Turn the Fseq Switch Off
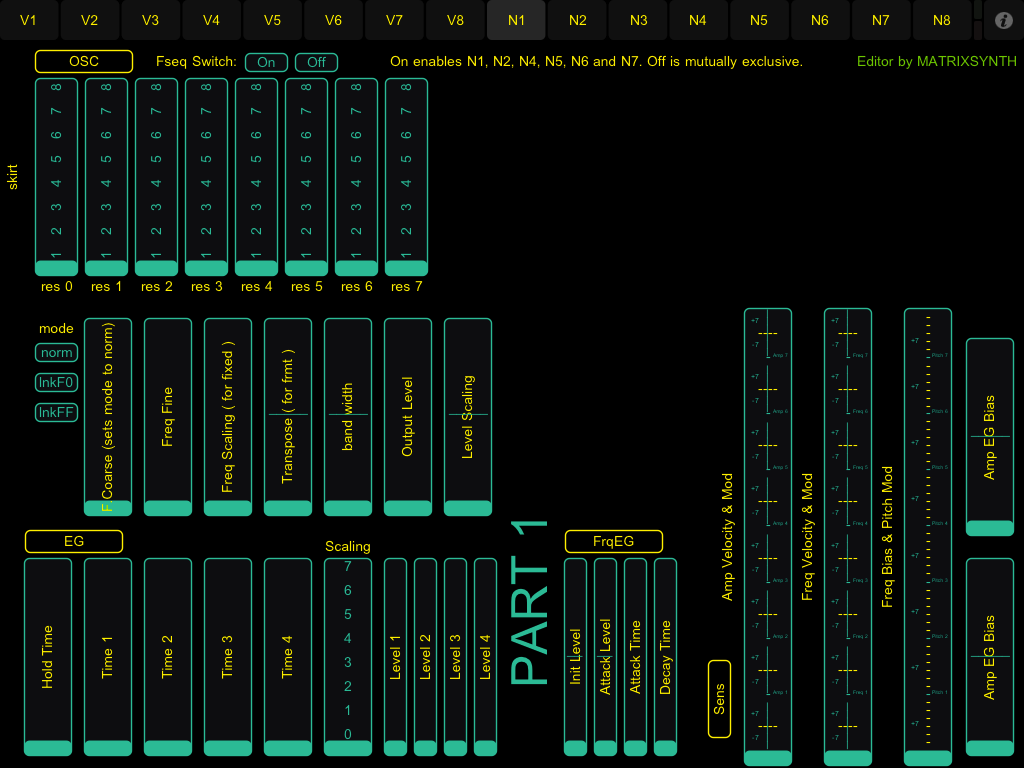1024x768 pixels. click(316, 62)
